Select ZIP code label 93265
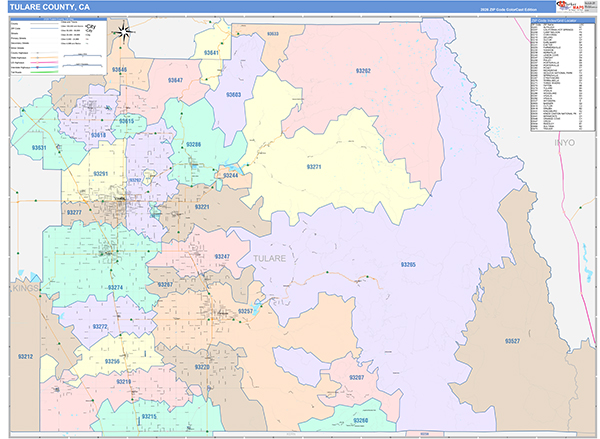 [x=408, y=264]
